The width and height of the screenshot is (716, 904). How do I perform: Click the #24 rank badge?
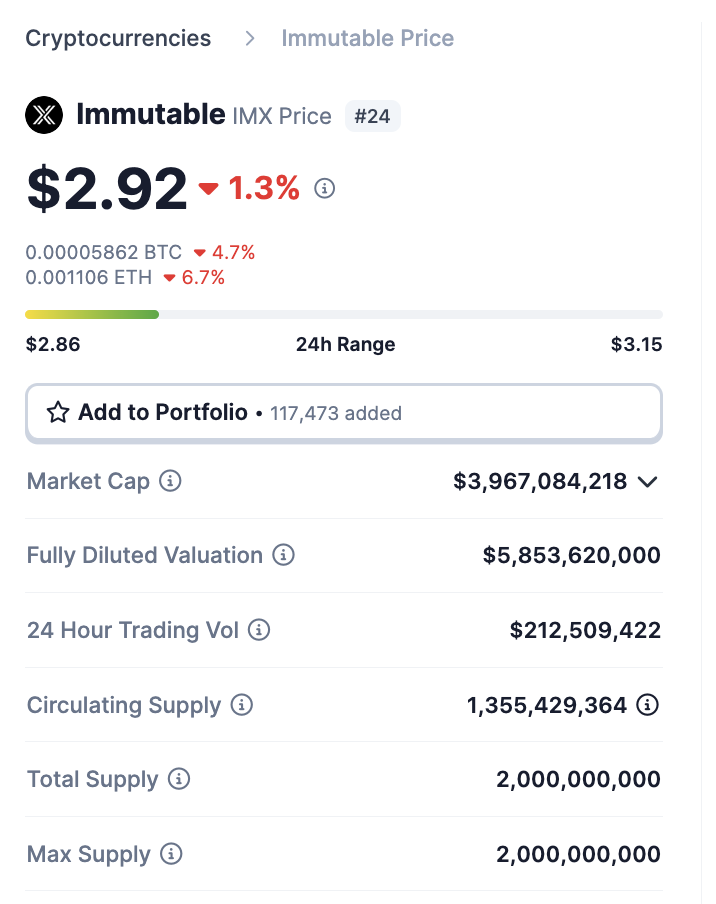click(372, 116)
